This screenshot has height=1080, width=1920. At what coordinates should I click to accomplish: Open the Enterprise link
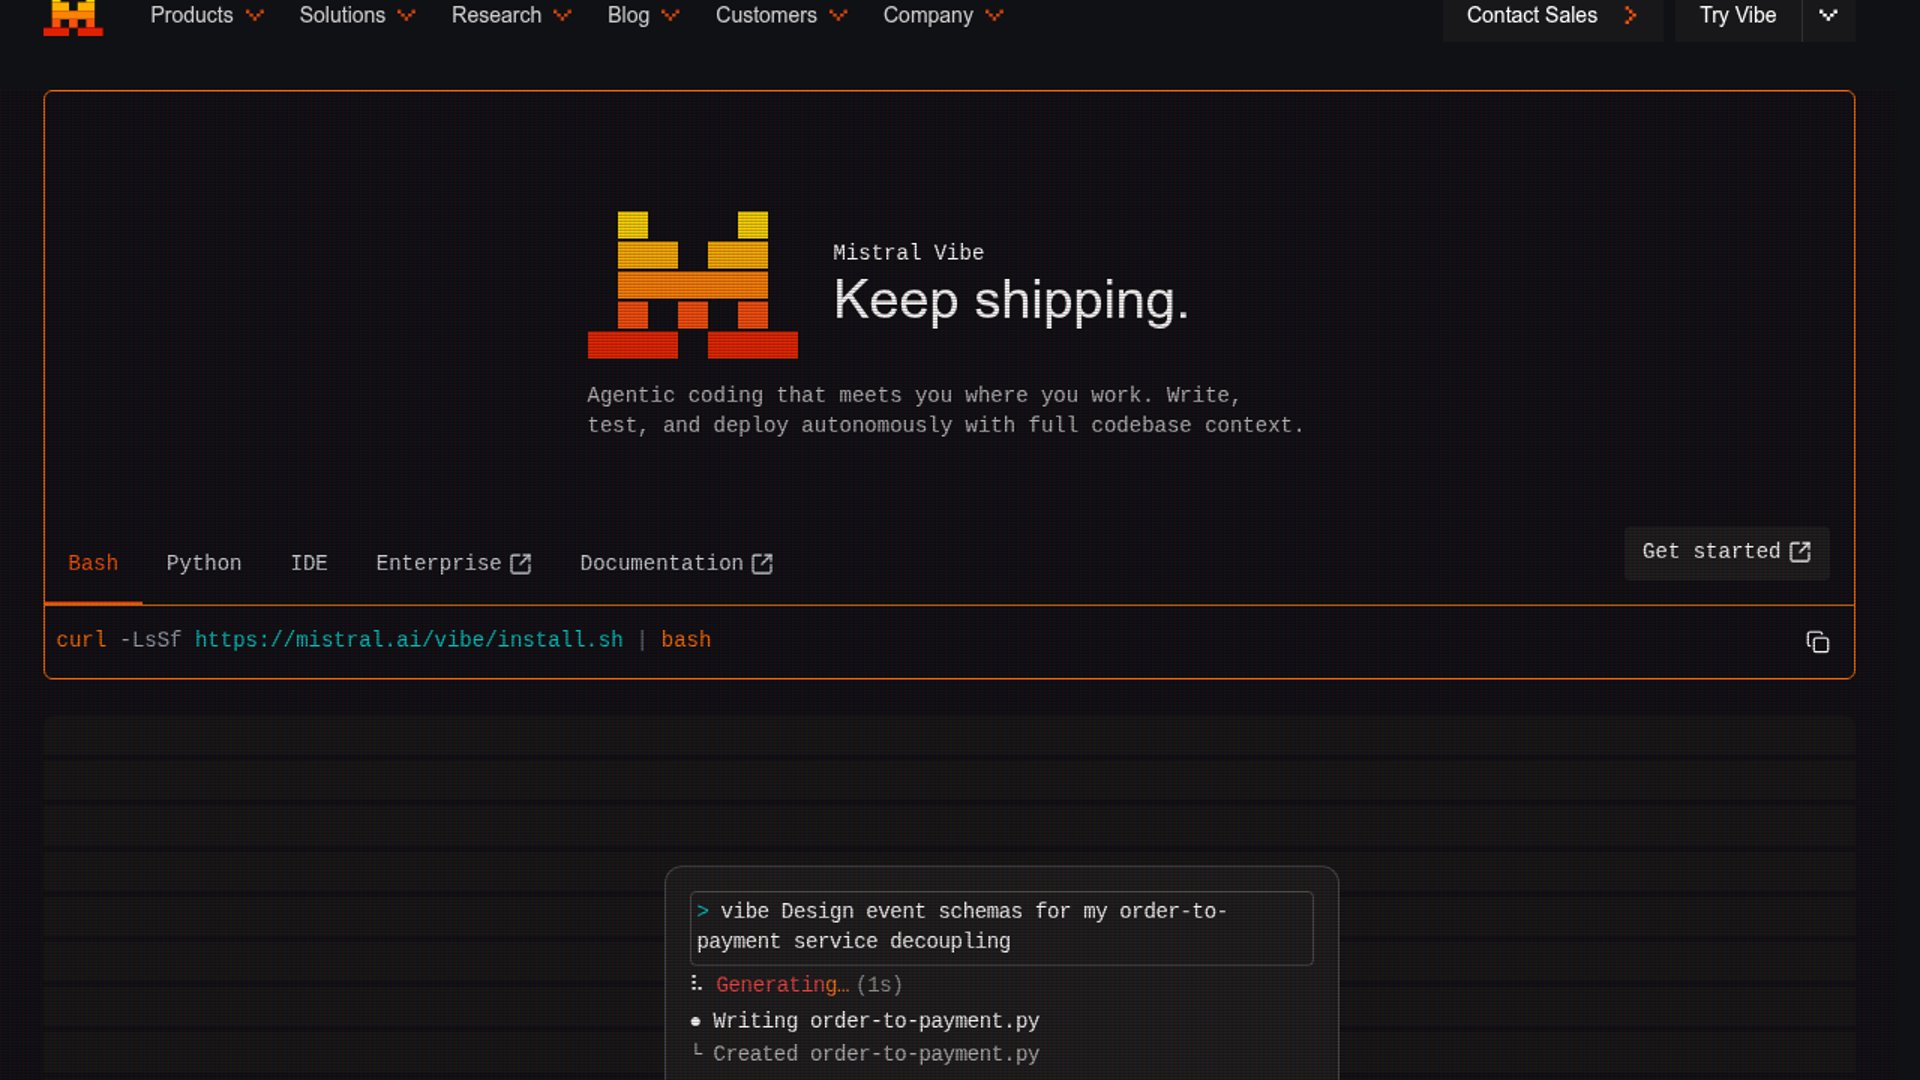click(x=453, y=563)
